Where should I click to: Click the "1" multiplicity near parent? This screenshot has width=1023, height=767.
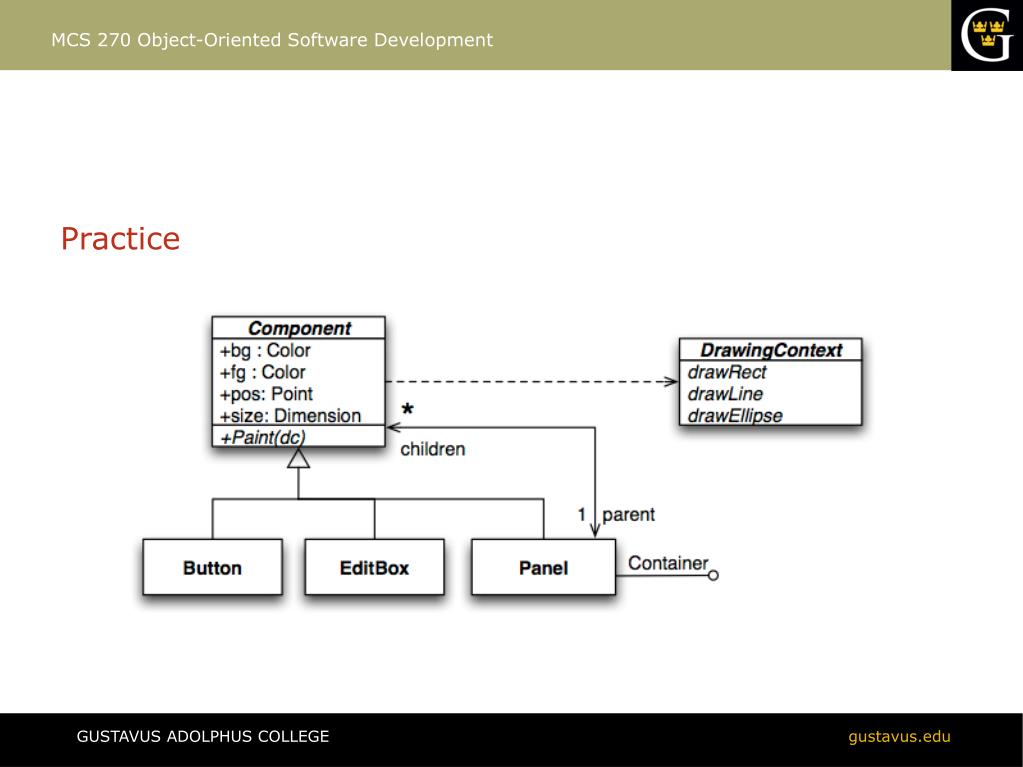click(582, 515)
